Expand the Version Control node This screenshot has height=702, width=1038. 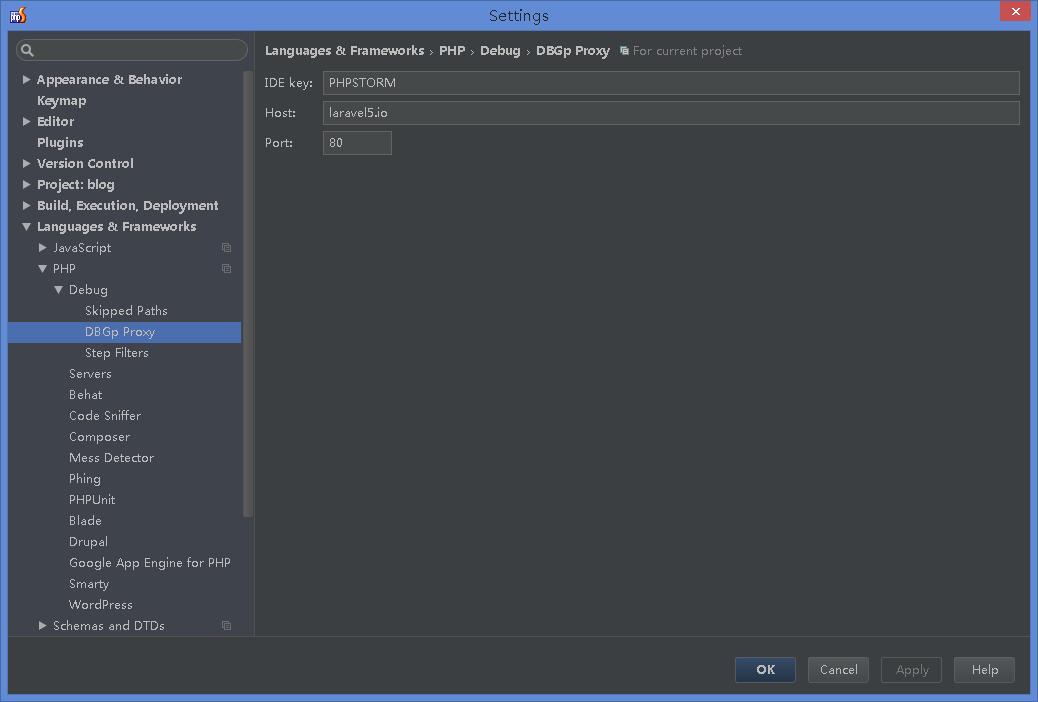pos(25,163)
